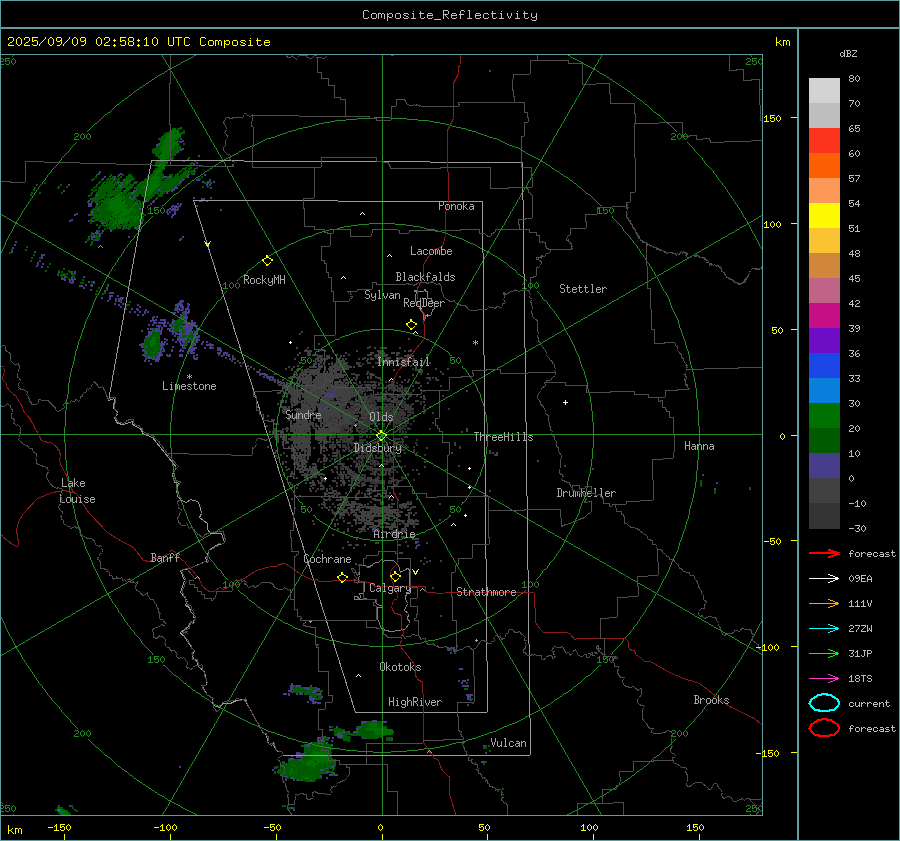Select the Sundre label

pyautogui.click(x=303, y=414)
